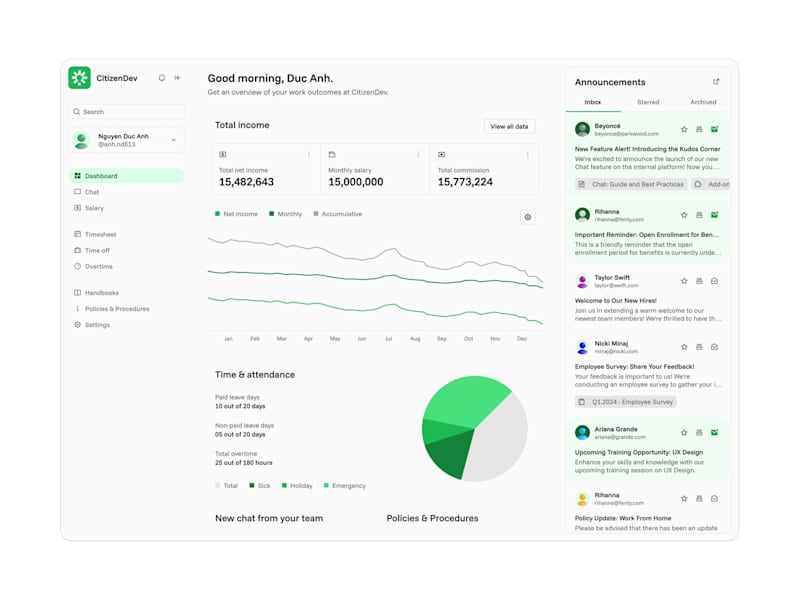Open Announcements in external view icon
Image resolution: width=800 pixels, height=600 pixels.
pos(716,82)
